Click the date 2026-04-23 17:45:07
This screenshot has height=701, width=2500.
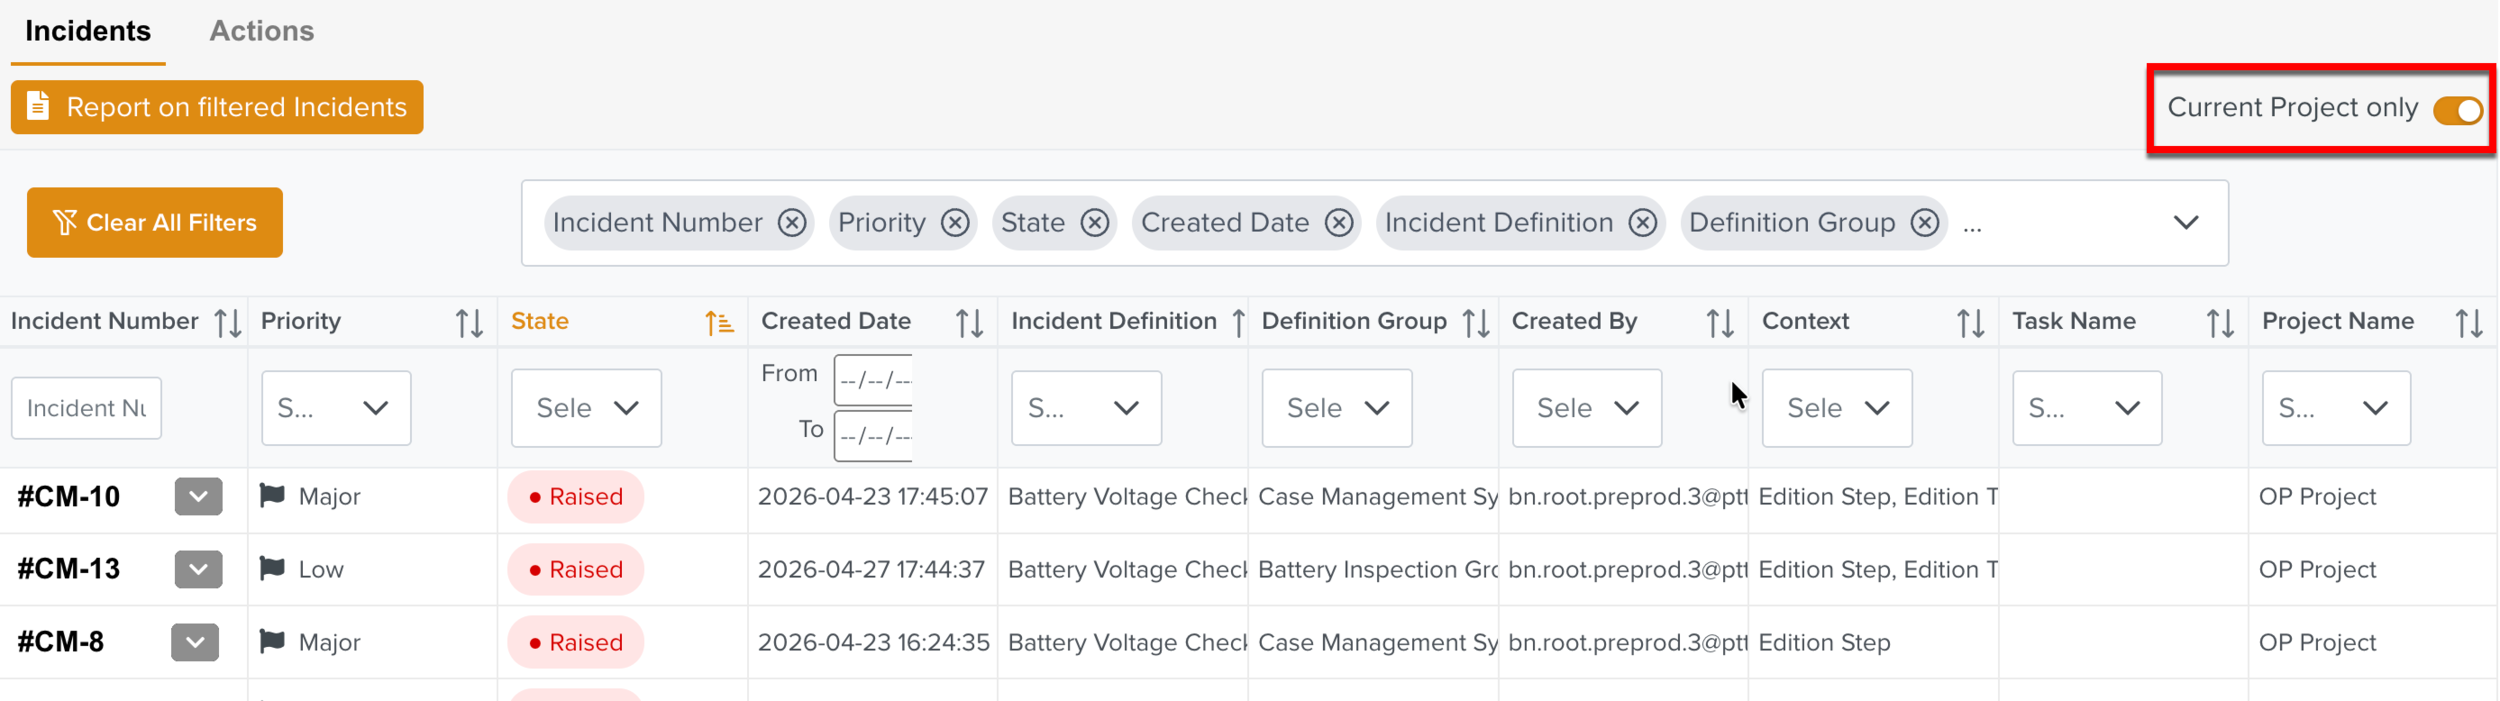[x=873, y=497]
